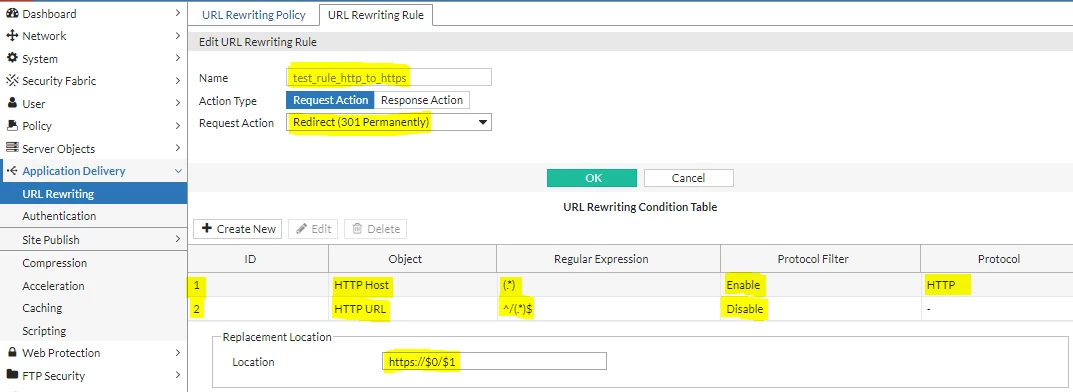The height and width of the screenshot is (392, 1073).
Task: Open Caching in sidebar
Action: 94,308
